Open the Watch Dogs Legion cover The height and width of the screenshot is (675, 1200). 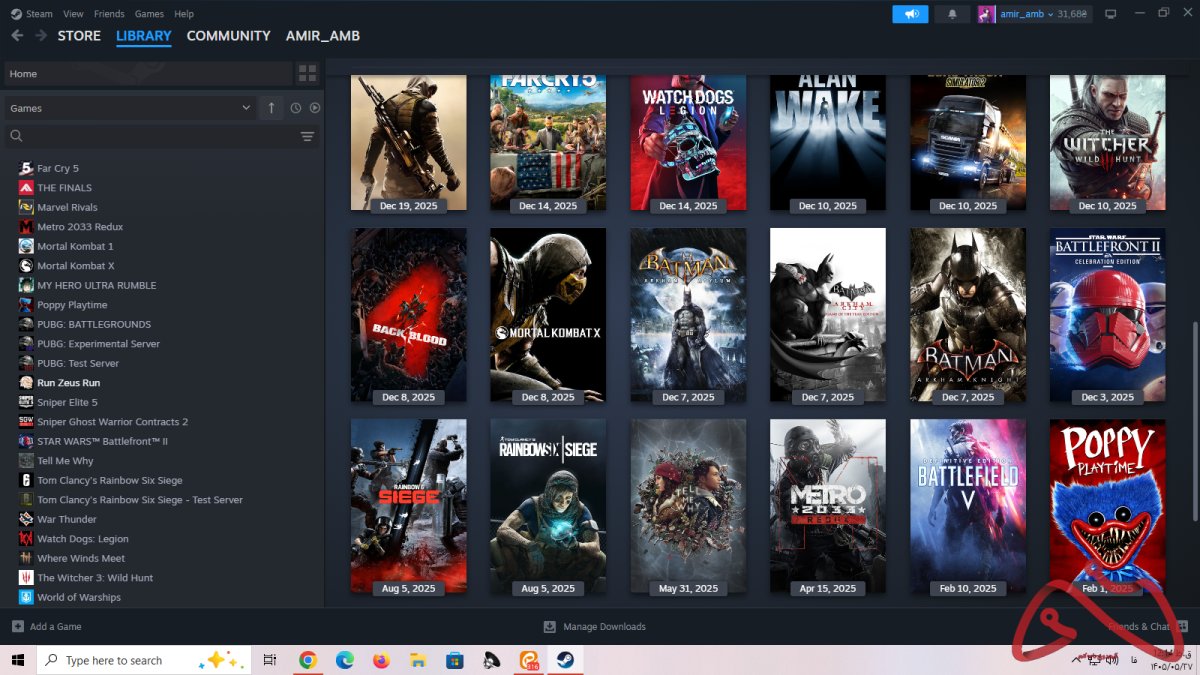tap(688, 142)
